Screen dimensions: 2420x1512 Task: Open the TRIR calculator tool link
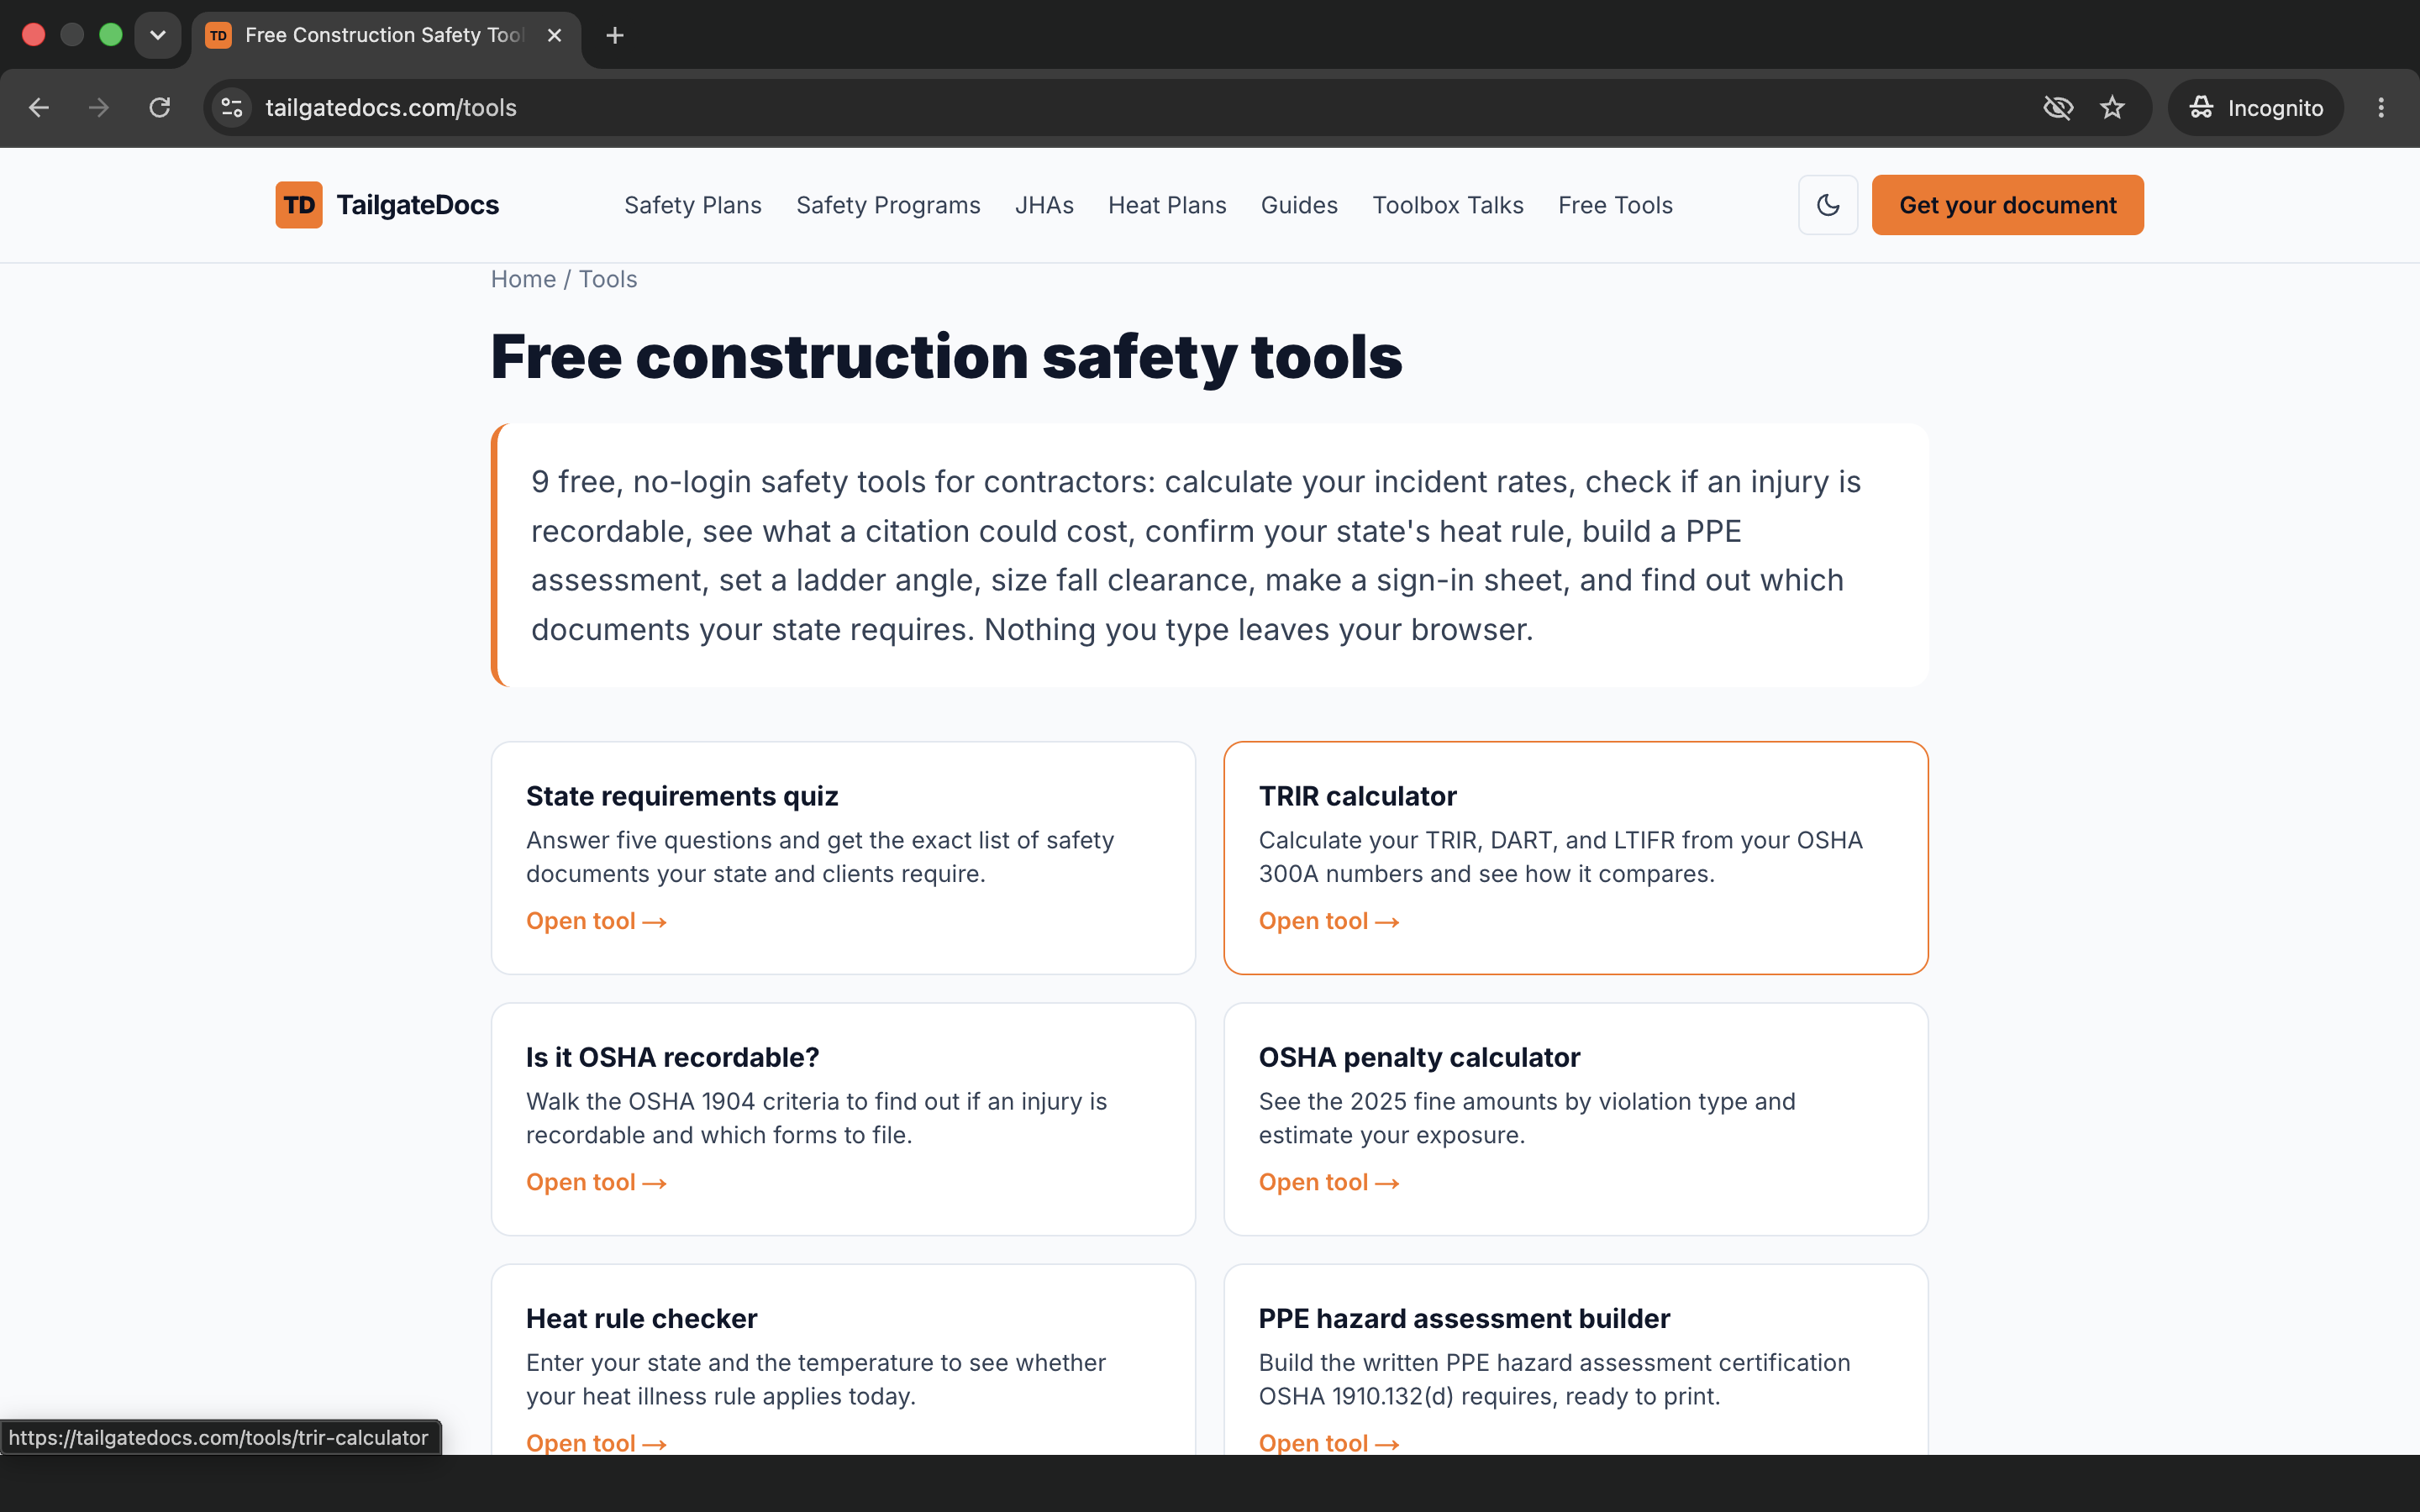[1328, 921]
